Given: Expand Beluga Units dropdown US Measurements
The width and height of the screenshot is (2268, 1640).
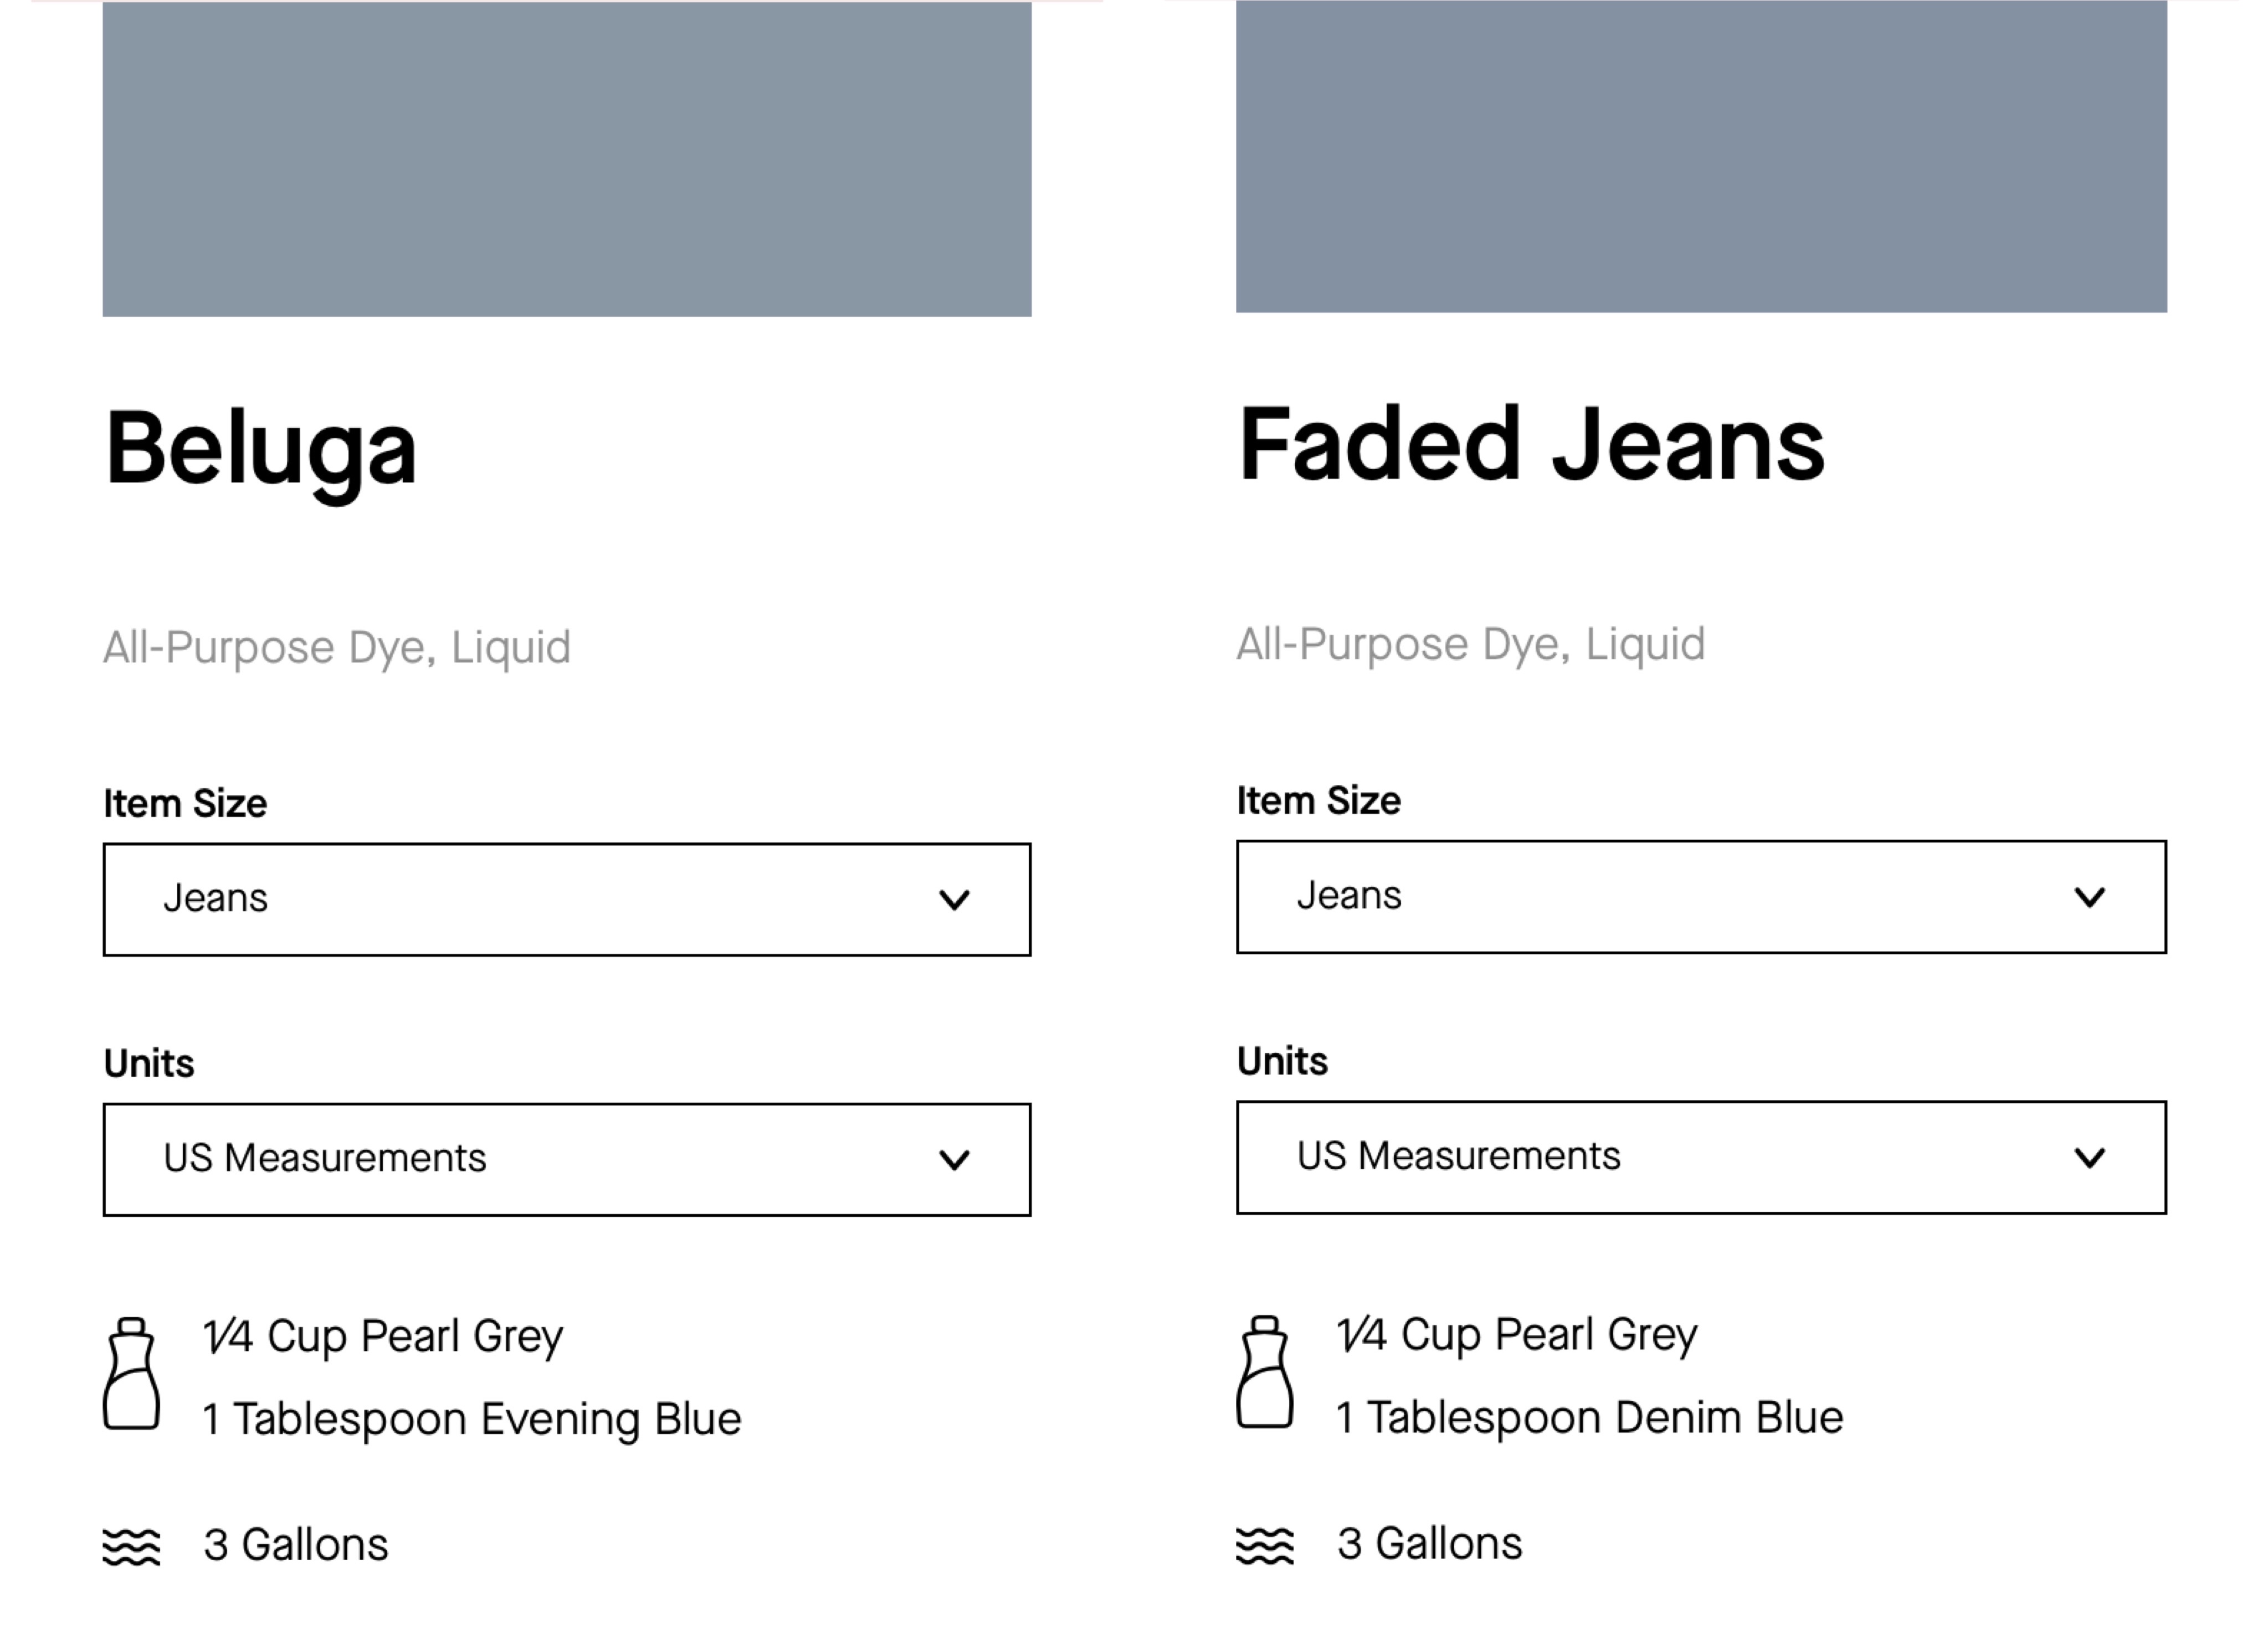Looking at the screenshot, I should [567, 1159].
